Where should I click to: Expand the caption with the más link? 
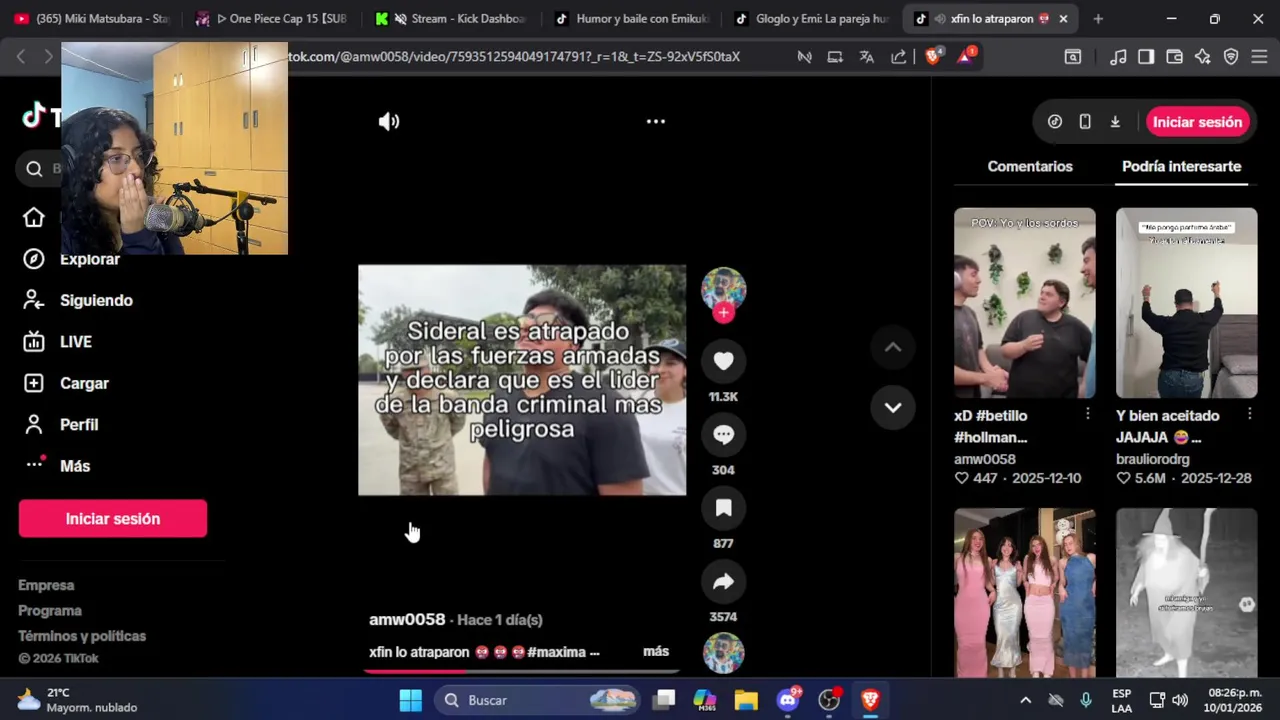coord(656,651)
